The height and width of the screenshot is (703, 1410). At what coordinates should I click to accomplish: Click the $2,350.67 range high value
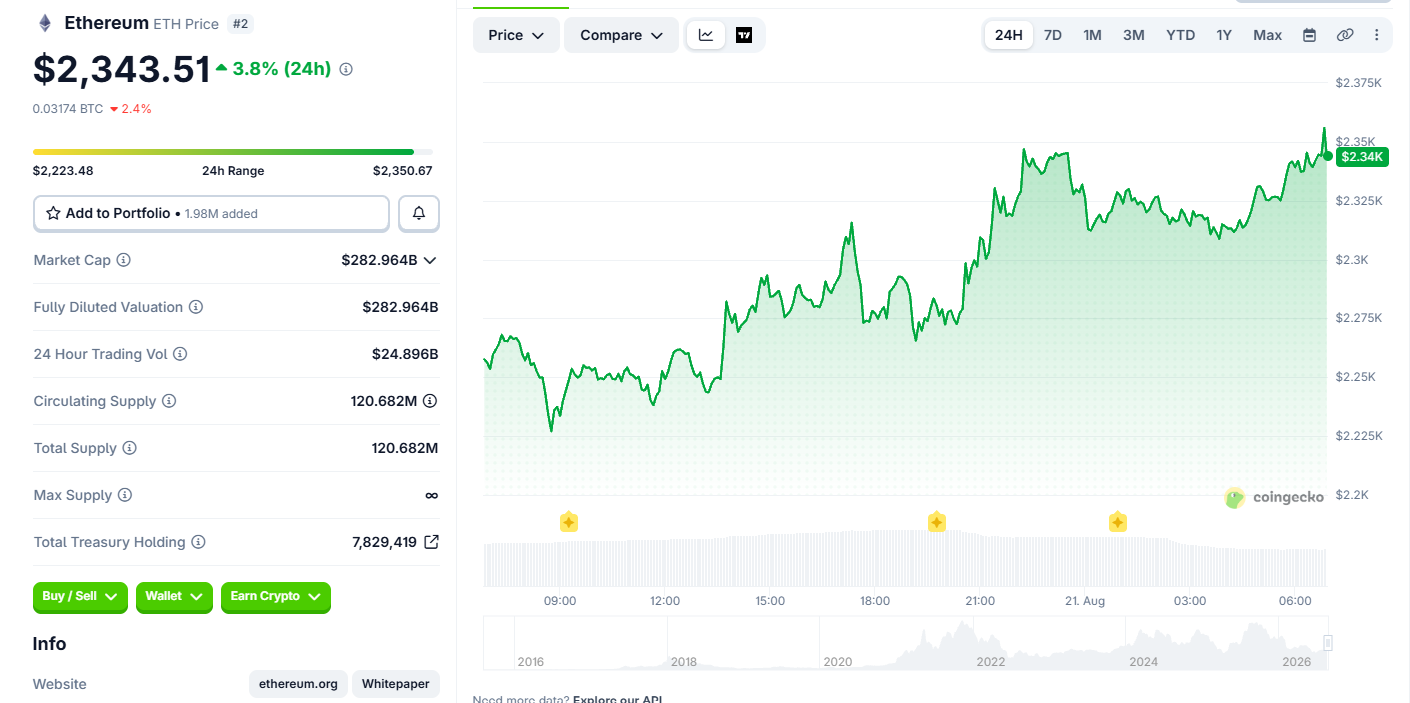pos(403,171)
